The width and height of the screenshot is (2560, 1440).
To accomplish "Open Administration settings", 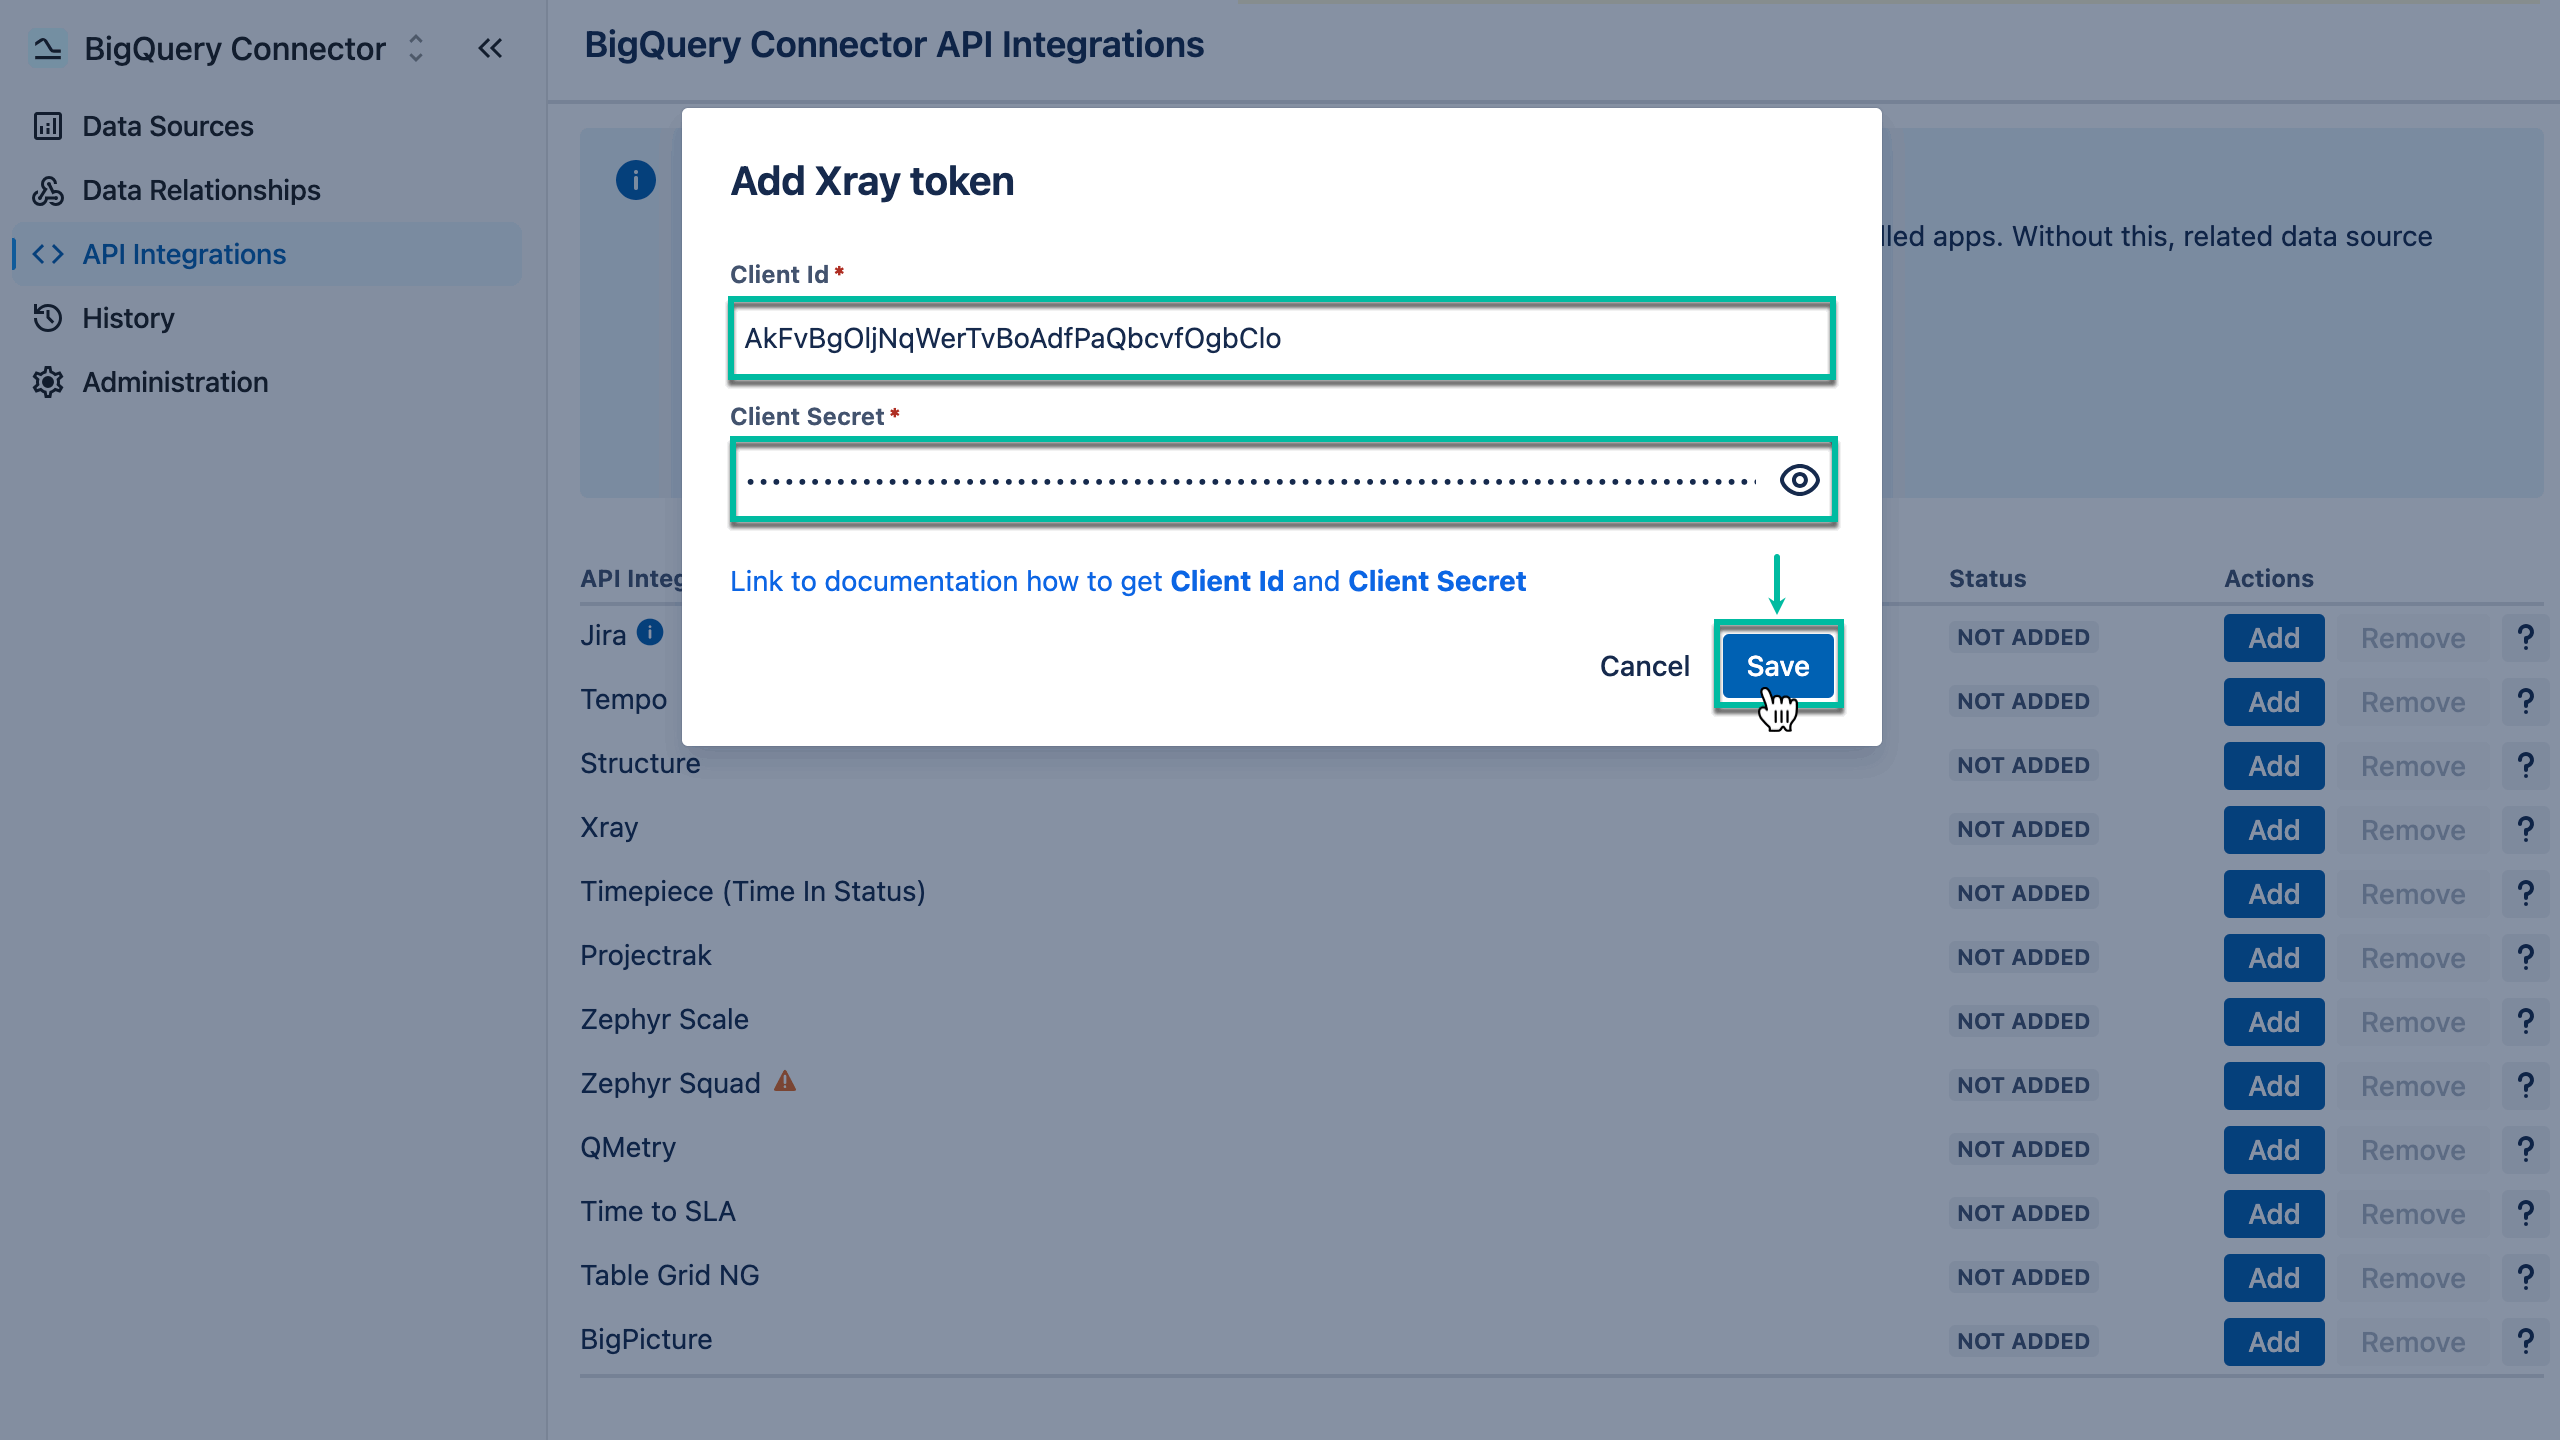I will point(174,382).
